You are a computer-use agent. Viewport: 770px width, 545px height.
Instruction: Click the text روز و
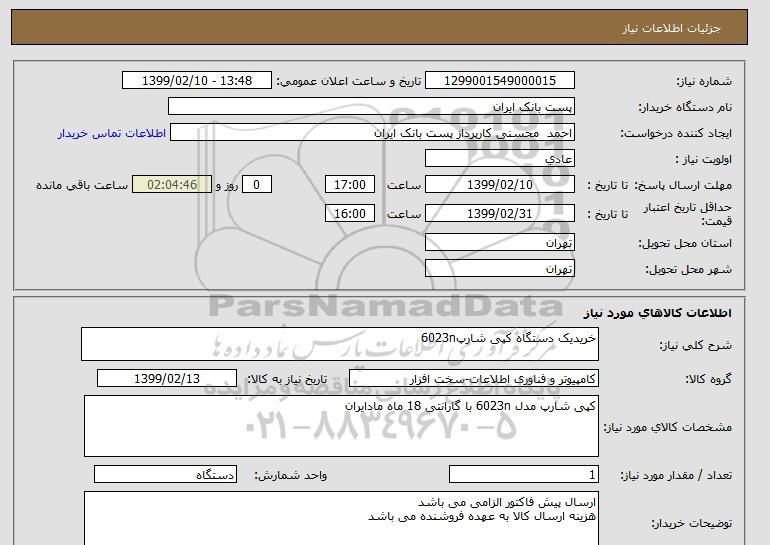(227, 185)
